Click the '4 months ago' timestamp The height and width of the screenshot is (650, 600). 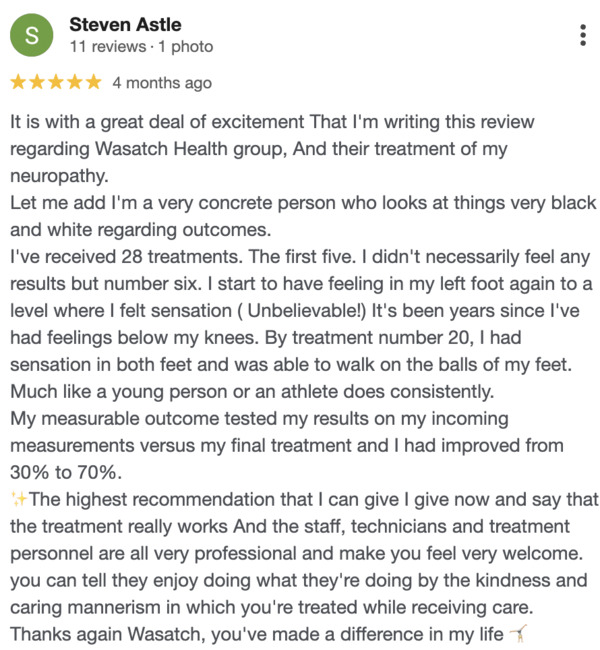162,83
